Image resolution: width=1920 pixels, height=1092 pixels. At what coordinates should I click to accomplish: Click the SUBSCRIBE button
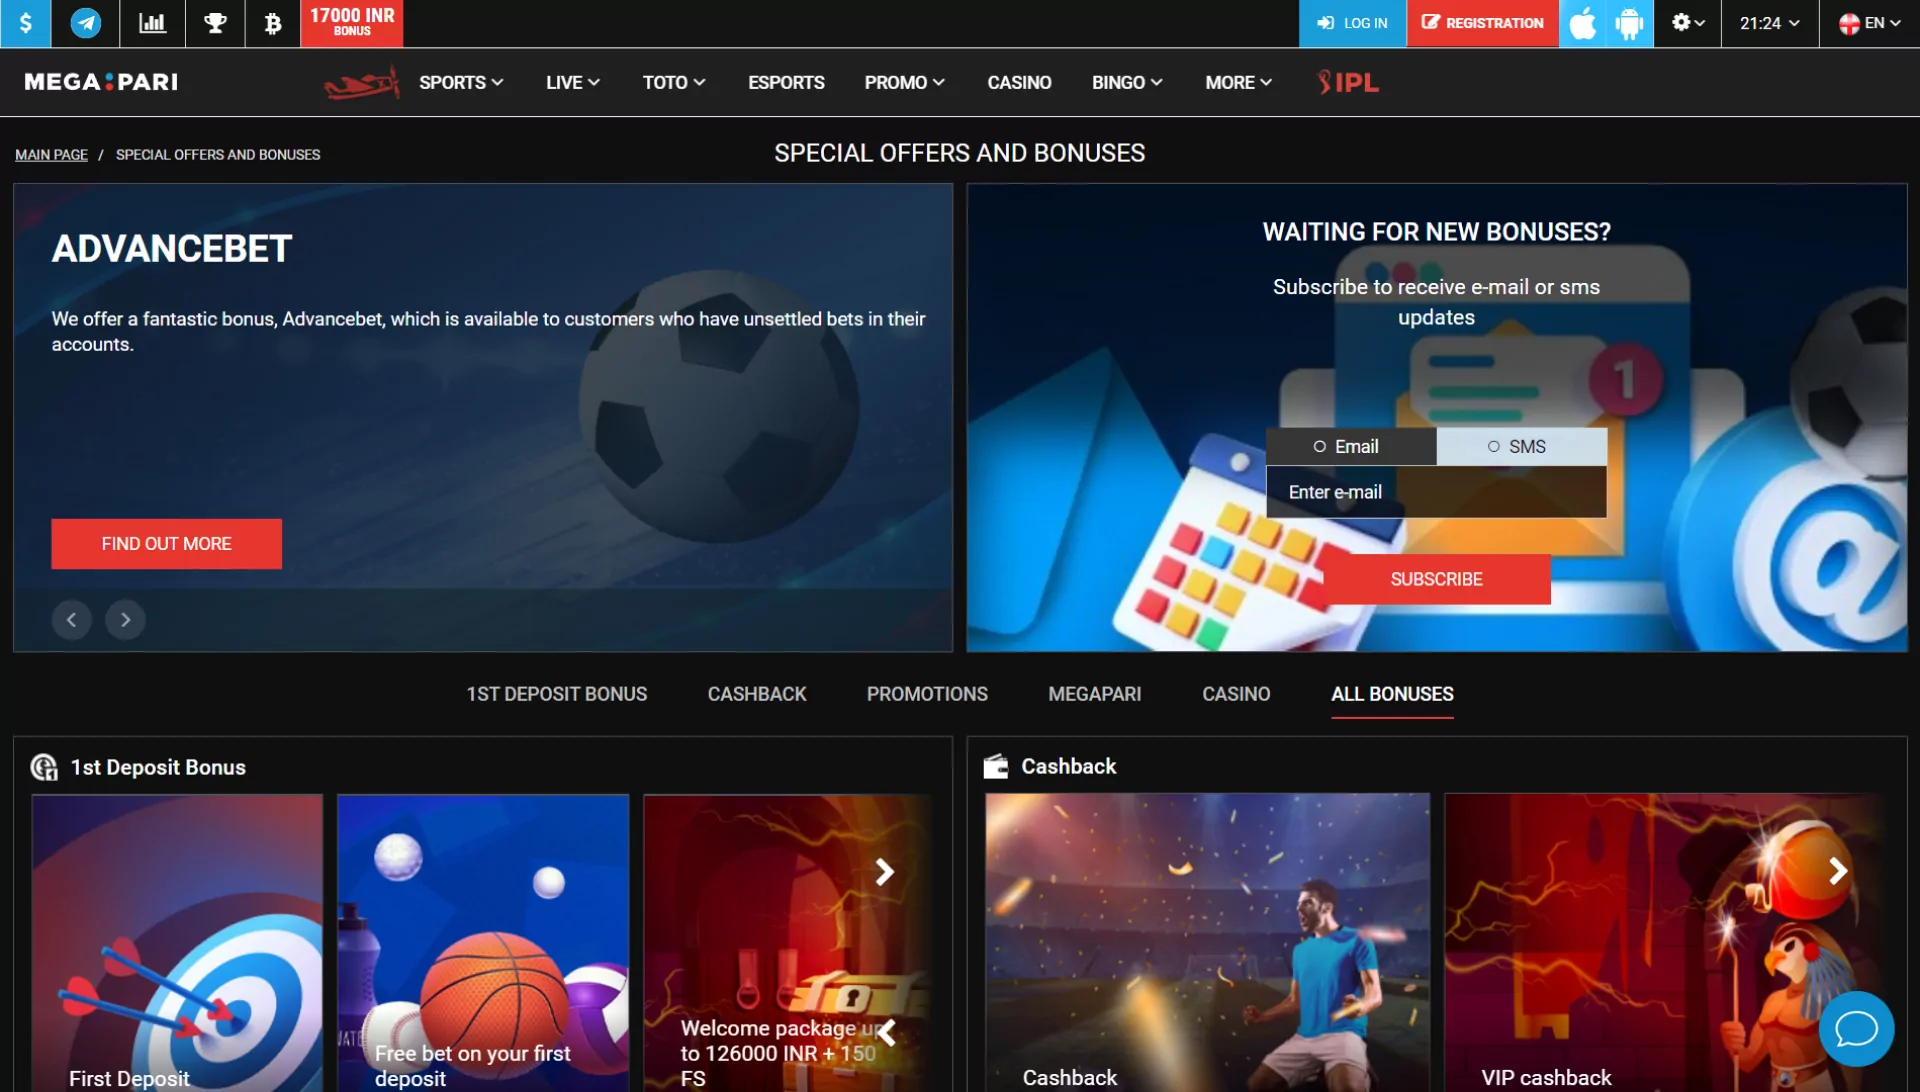[x=1436, y=580]
